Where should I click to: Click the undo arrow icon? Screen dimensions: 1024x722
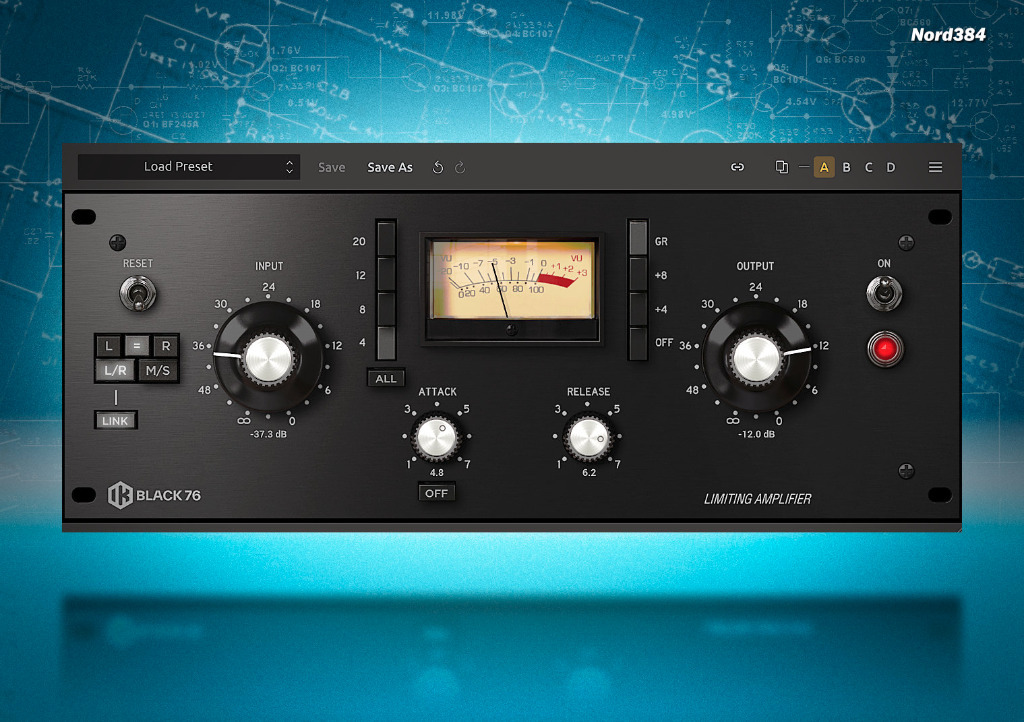(438, 168)
